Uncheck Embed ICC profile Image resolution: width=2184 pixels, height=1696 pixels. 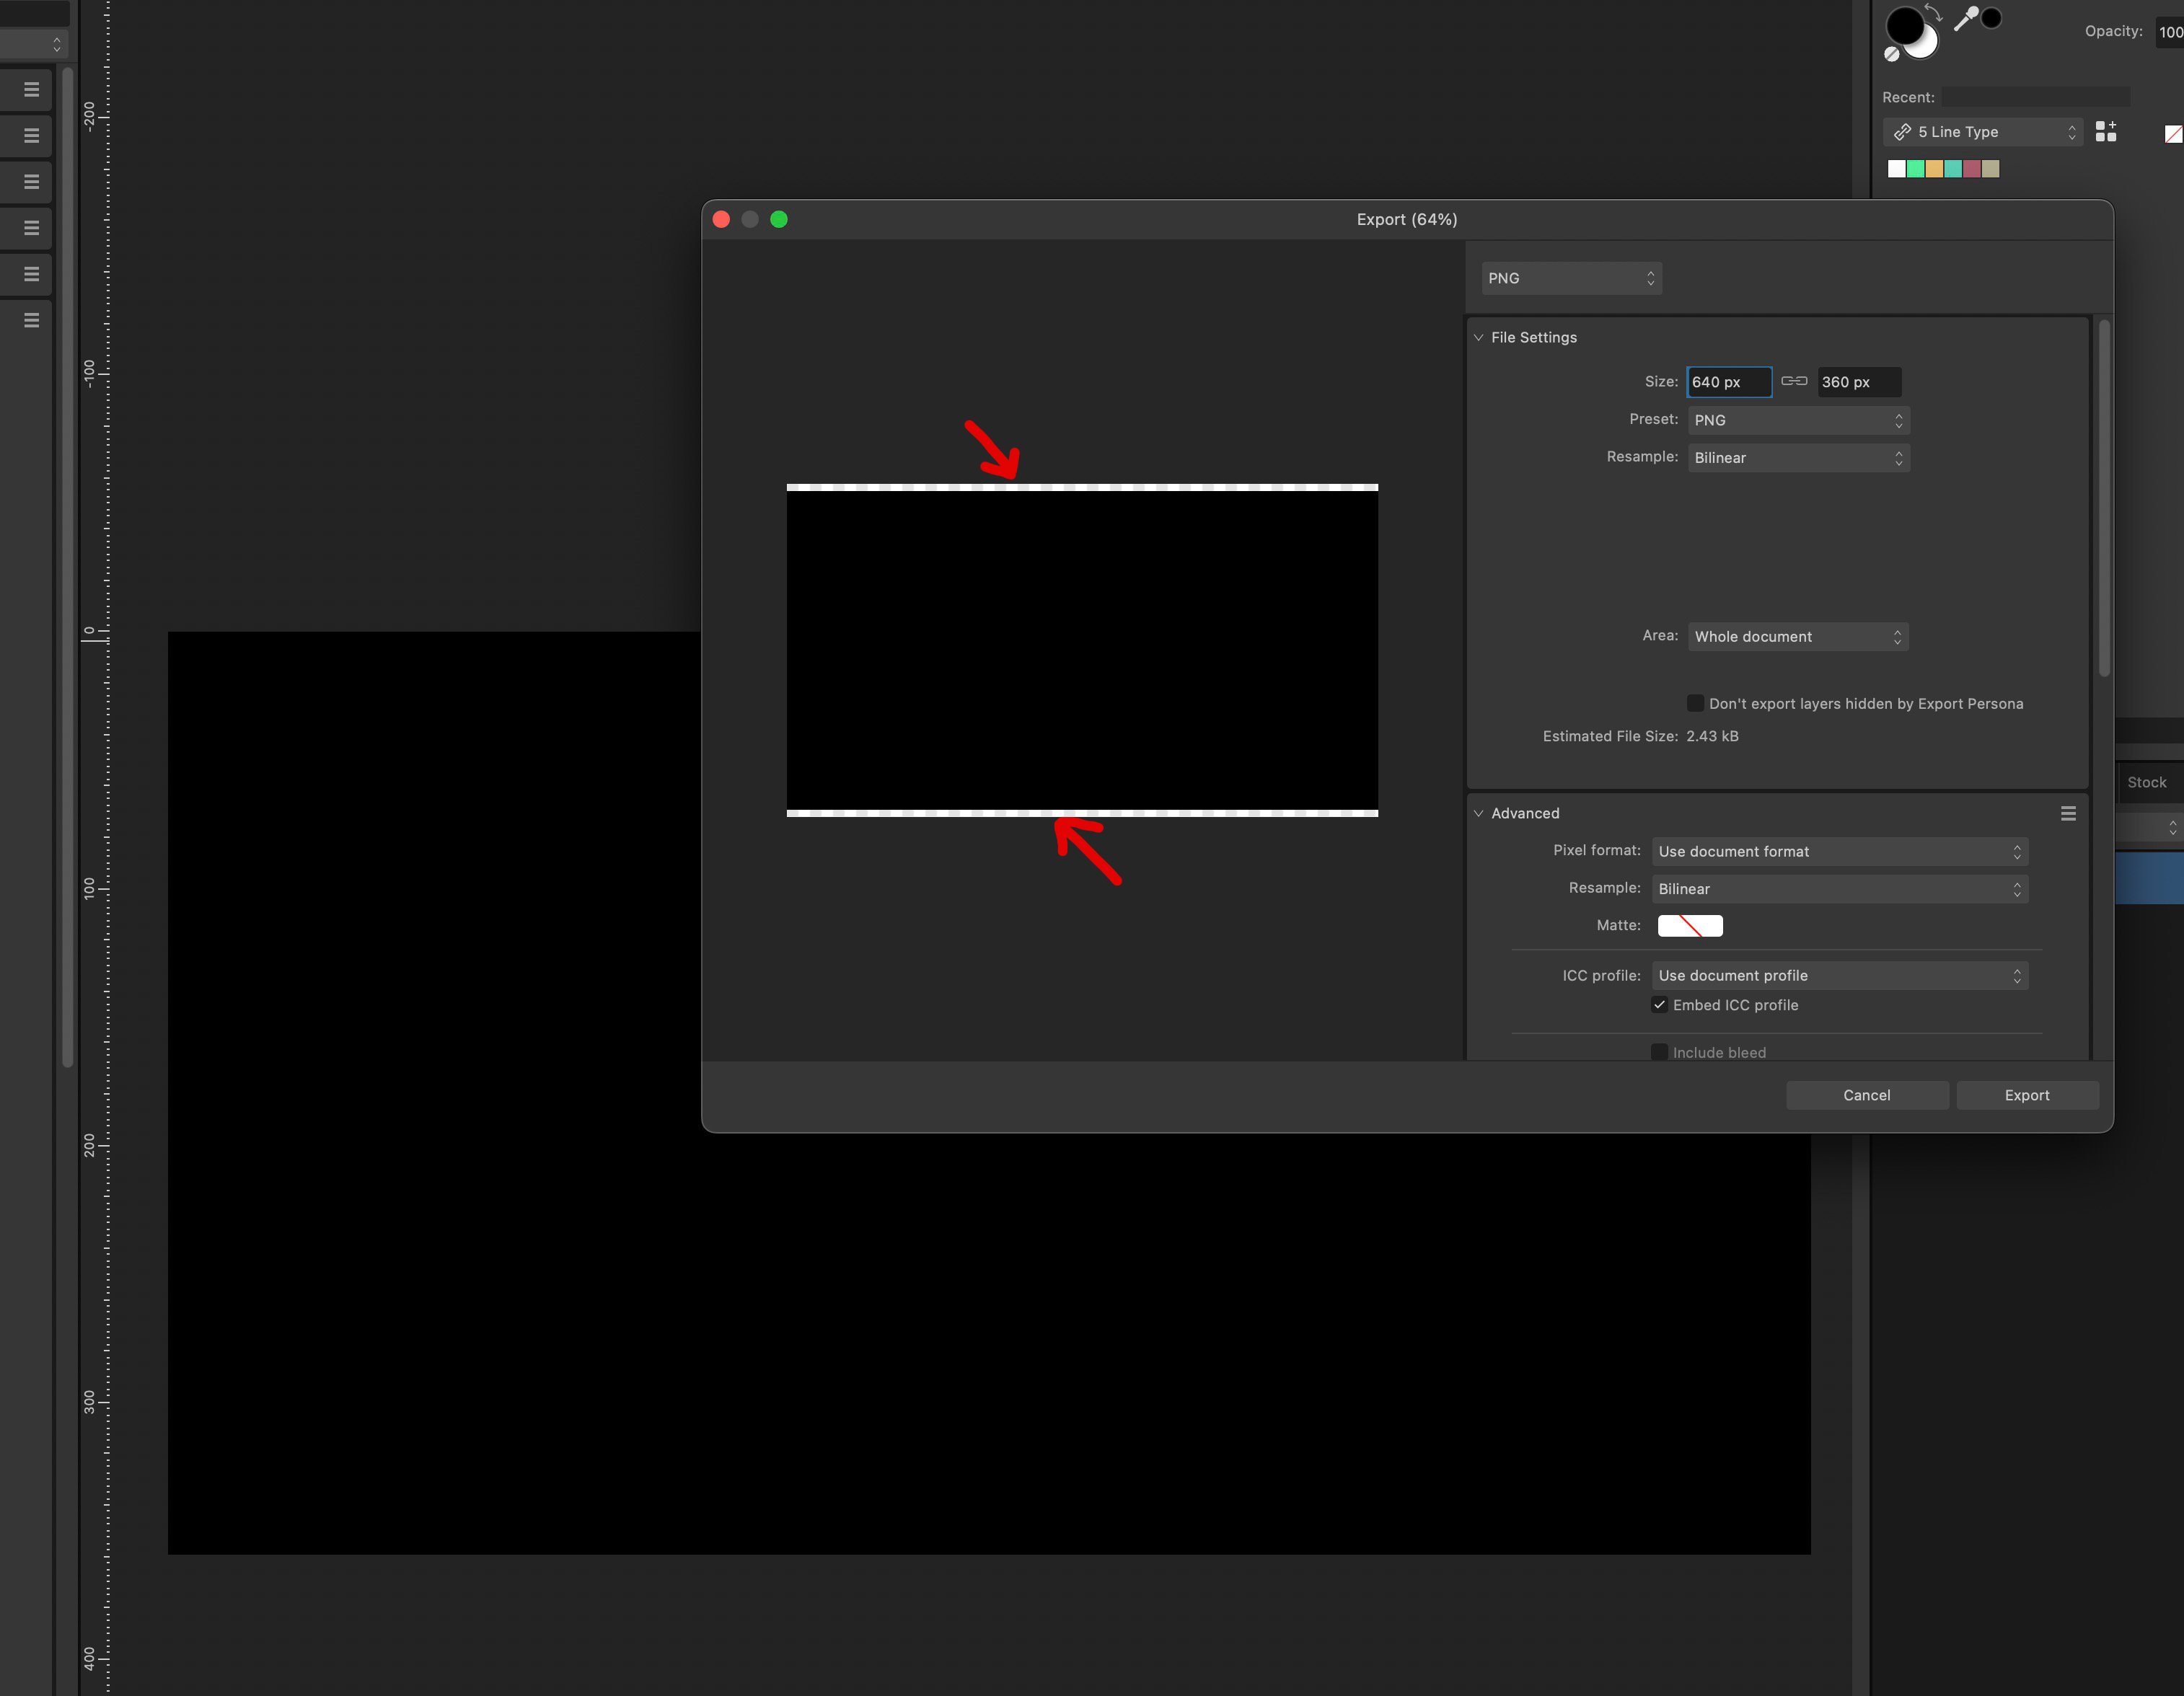click(1659, 1005)
